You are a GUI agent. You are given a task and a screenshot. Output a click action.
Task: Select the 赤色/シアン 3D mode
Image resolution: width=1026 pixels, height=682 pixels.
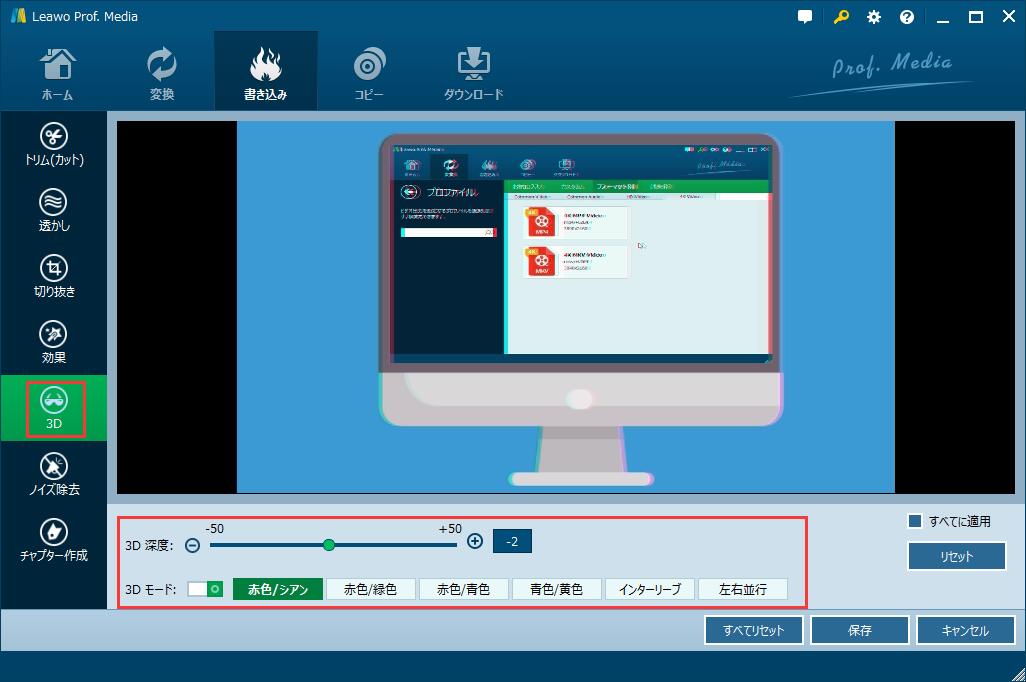tap(278, 589)
